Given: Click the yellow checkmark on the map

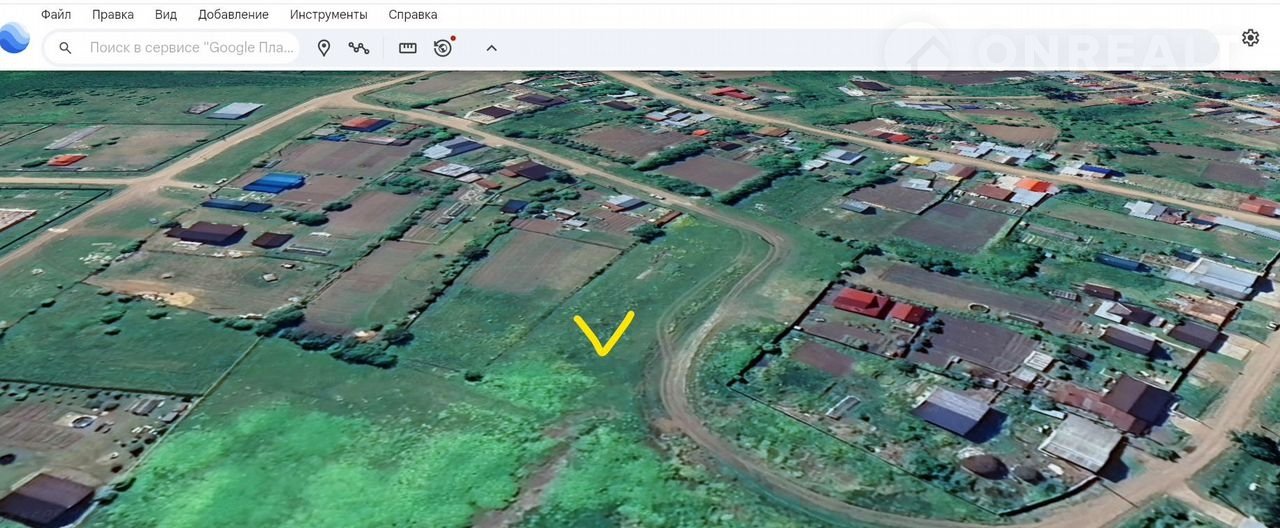Looking at the screenshot, I should 603,334.
